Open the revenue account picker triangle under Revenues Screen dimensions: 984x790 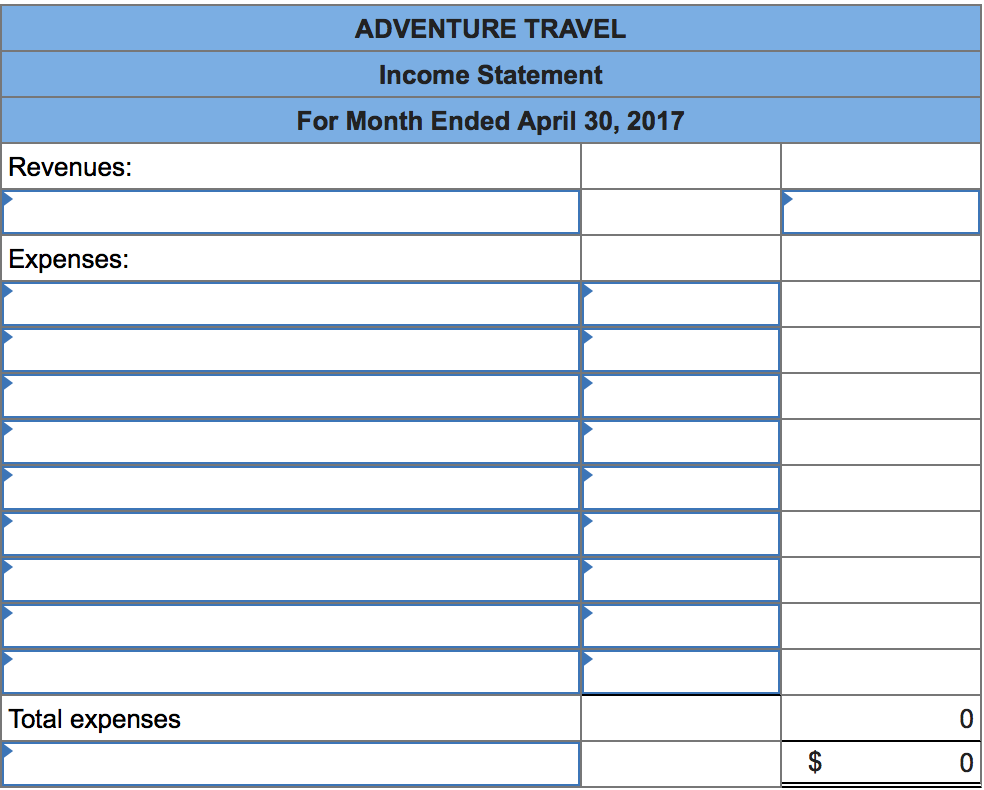9,198
